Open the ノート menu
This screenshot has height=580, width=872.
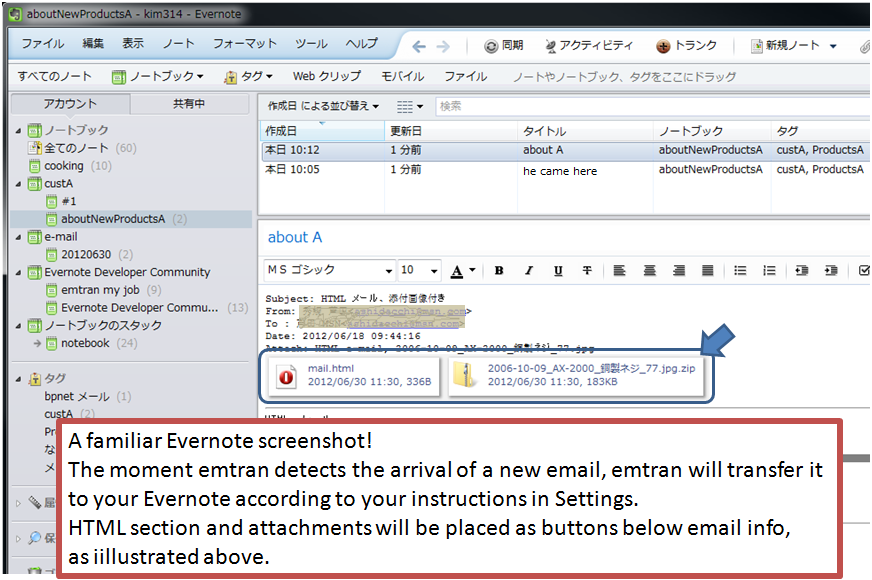pos(179,44)
